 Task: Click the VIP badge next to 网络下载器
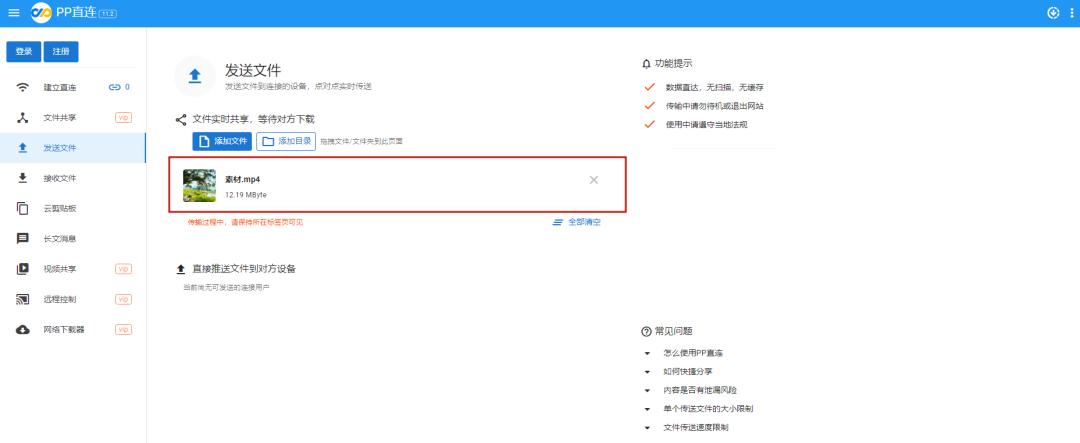123,330
